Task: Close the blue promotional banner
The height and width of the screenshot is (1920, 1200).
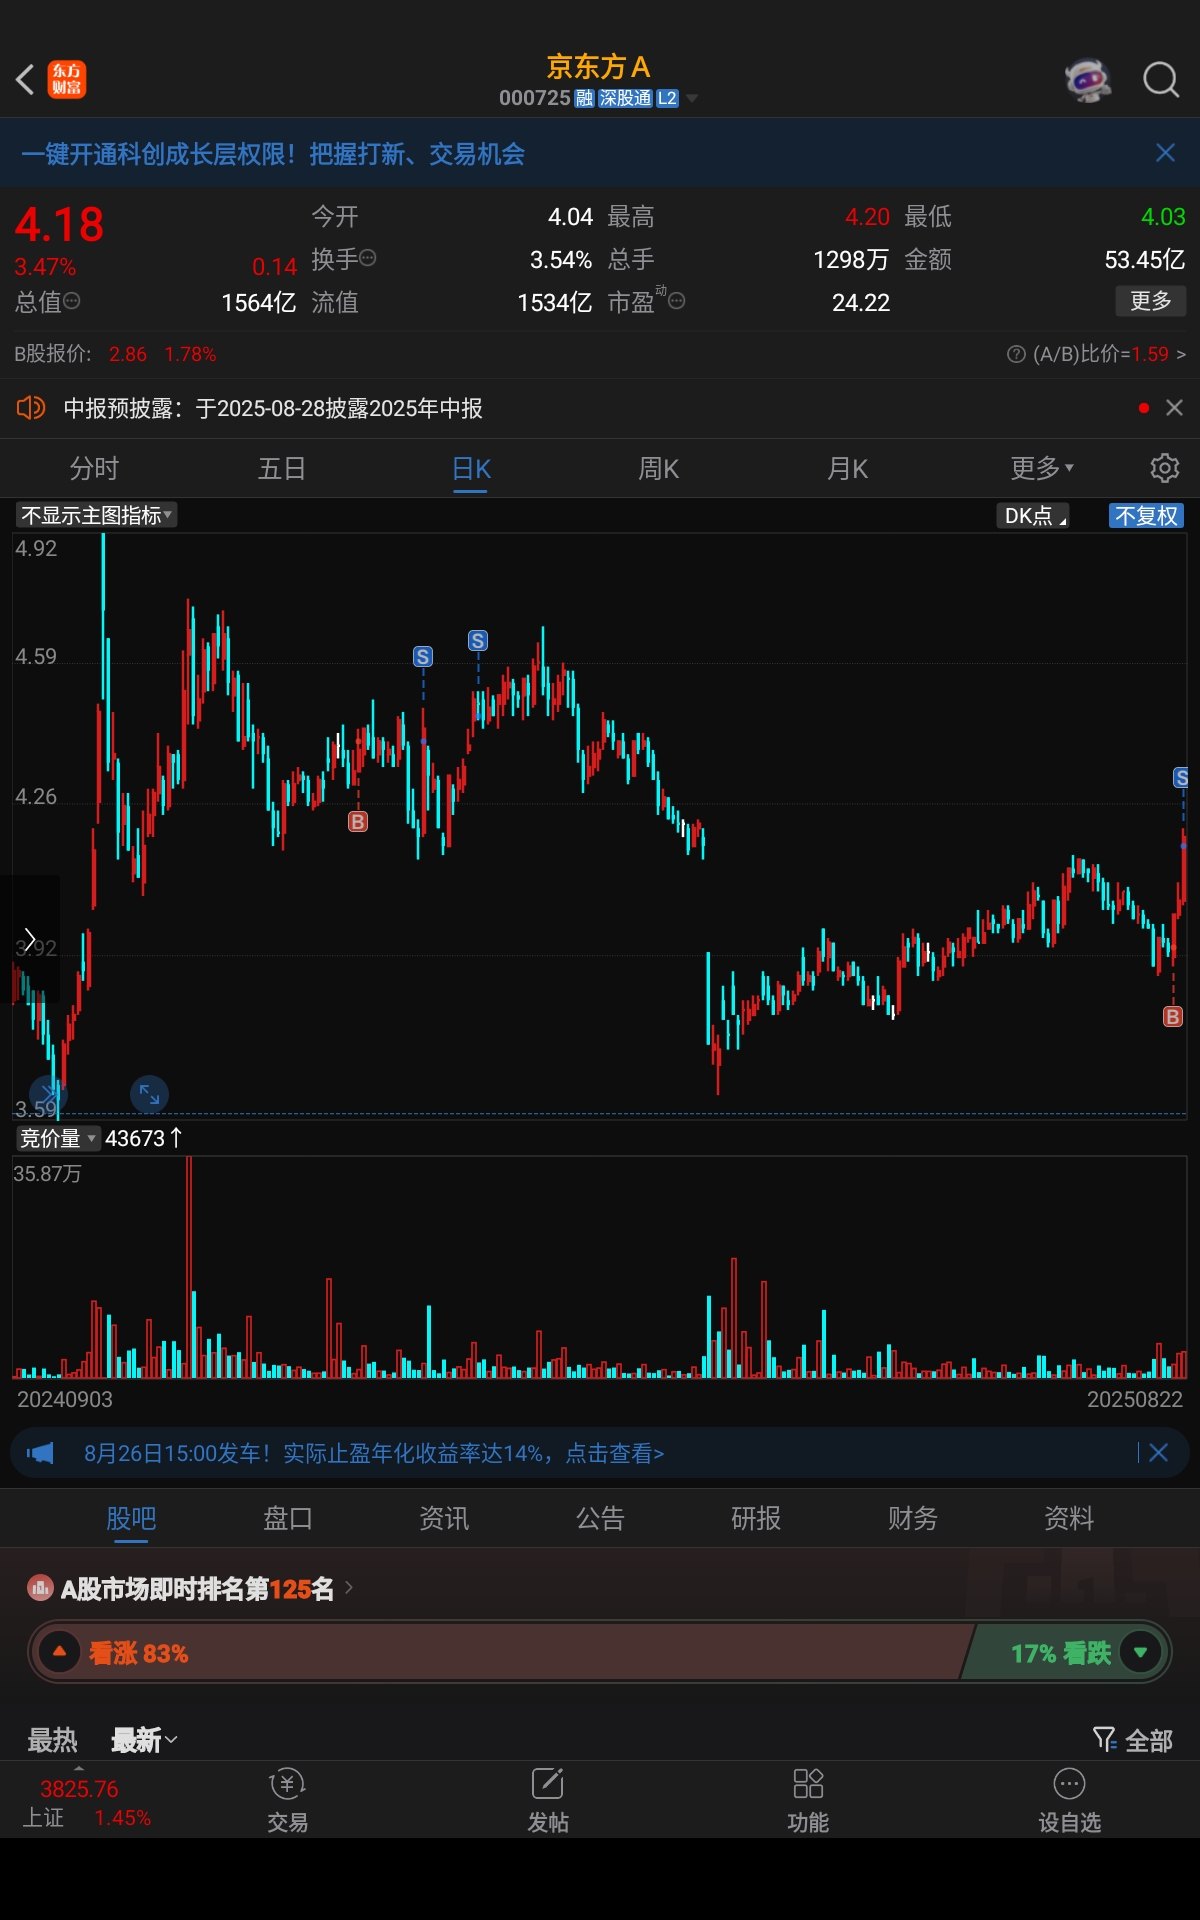Action: tap(1165, 153)
